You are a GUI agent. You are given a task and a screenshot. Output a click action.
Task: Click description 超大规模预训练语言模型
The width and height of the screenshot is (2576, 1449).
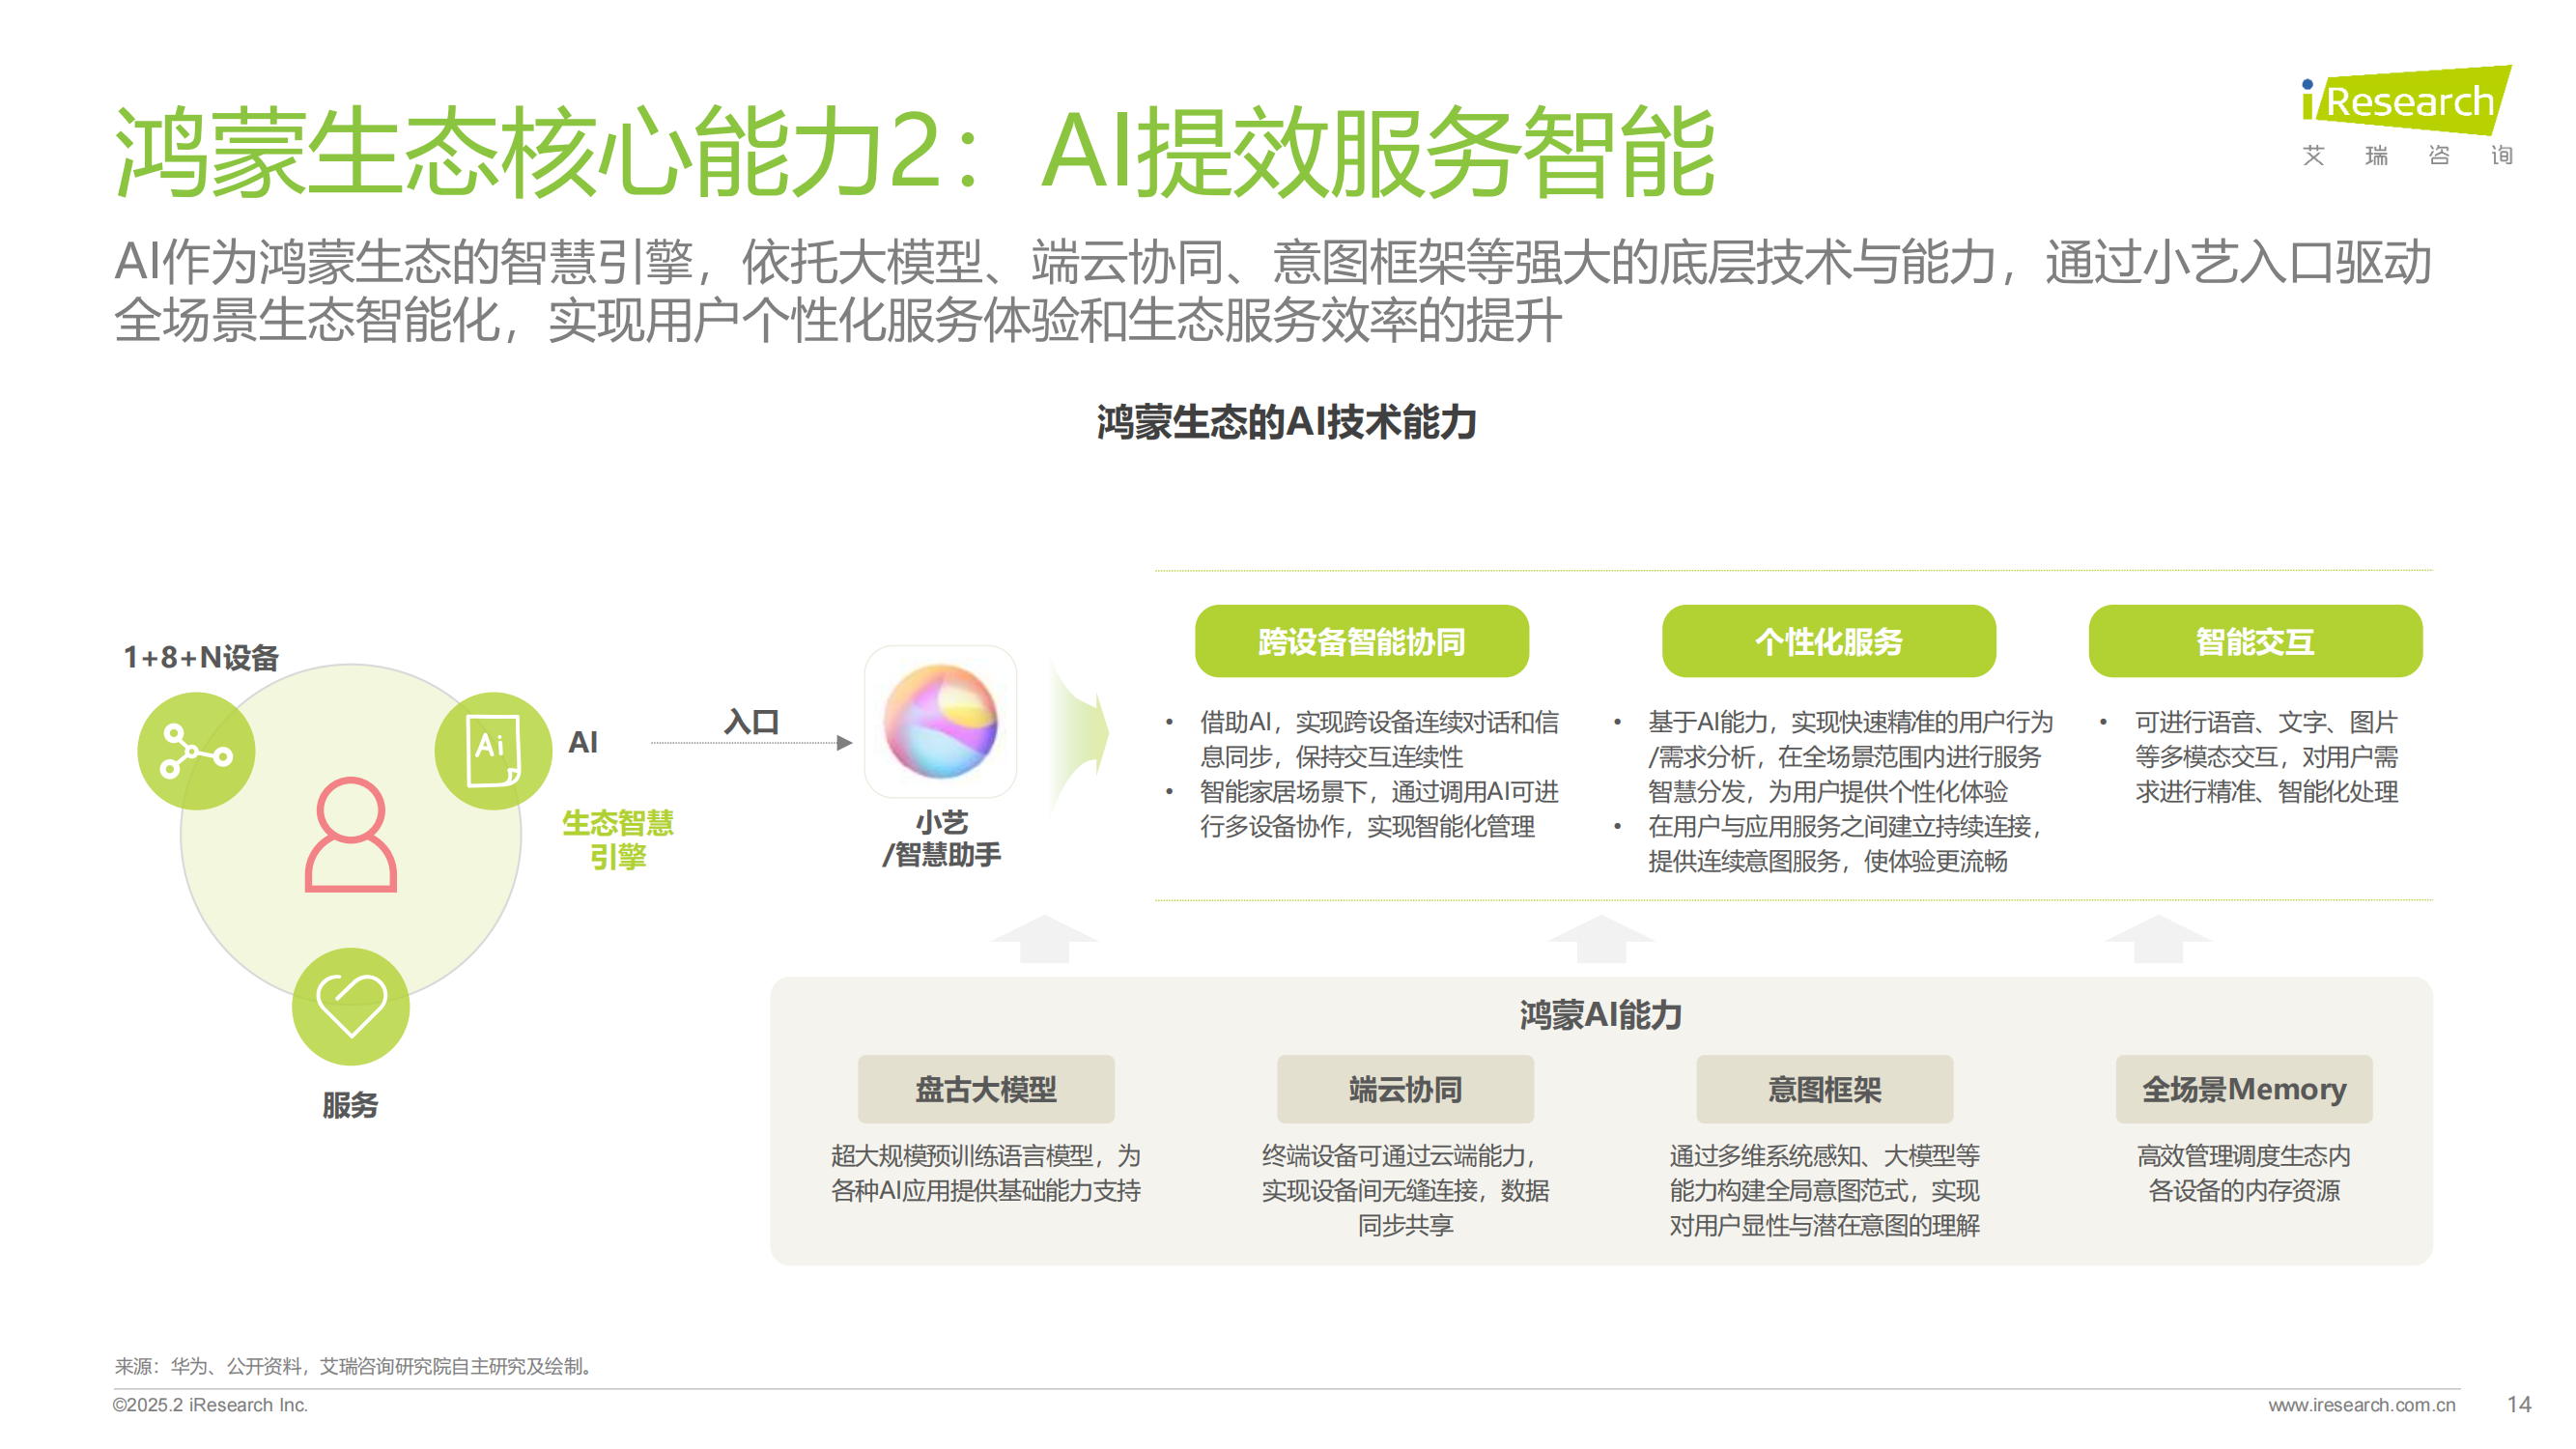click(986, 1173)
